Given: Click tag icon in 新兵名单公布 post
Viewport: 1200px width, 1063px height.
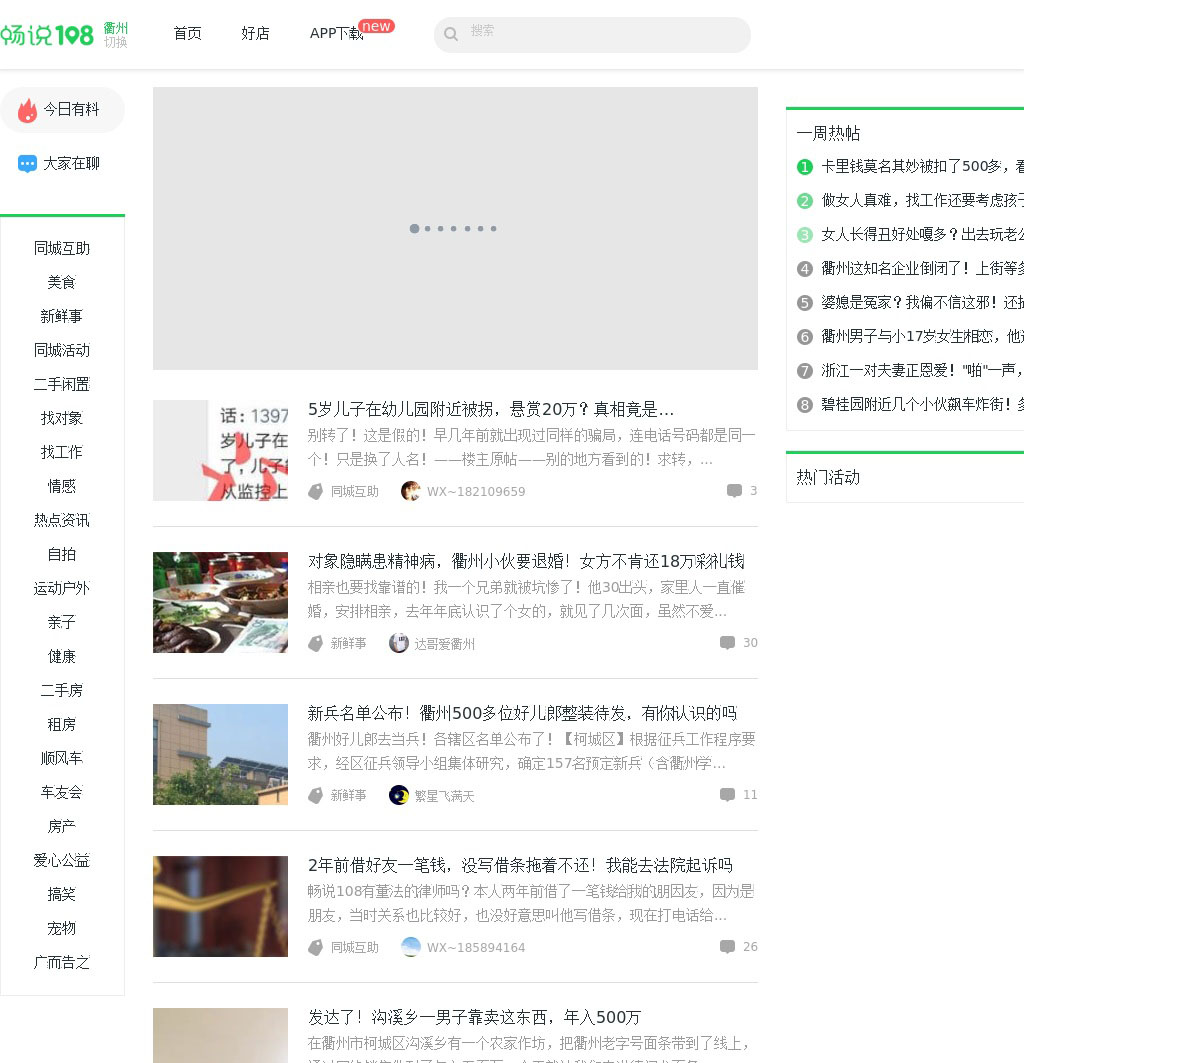Looking at the screenshot, I should tap(316, 795).
